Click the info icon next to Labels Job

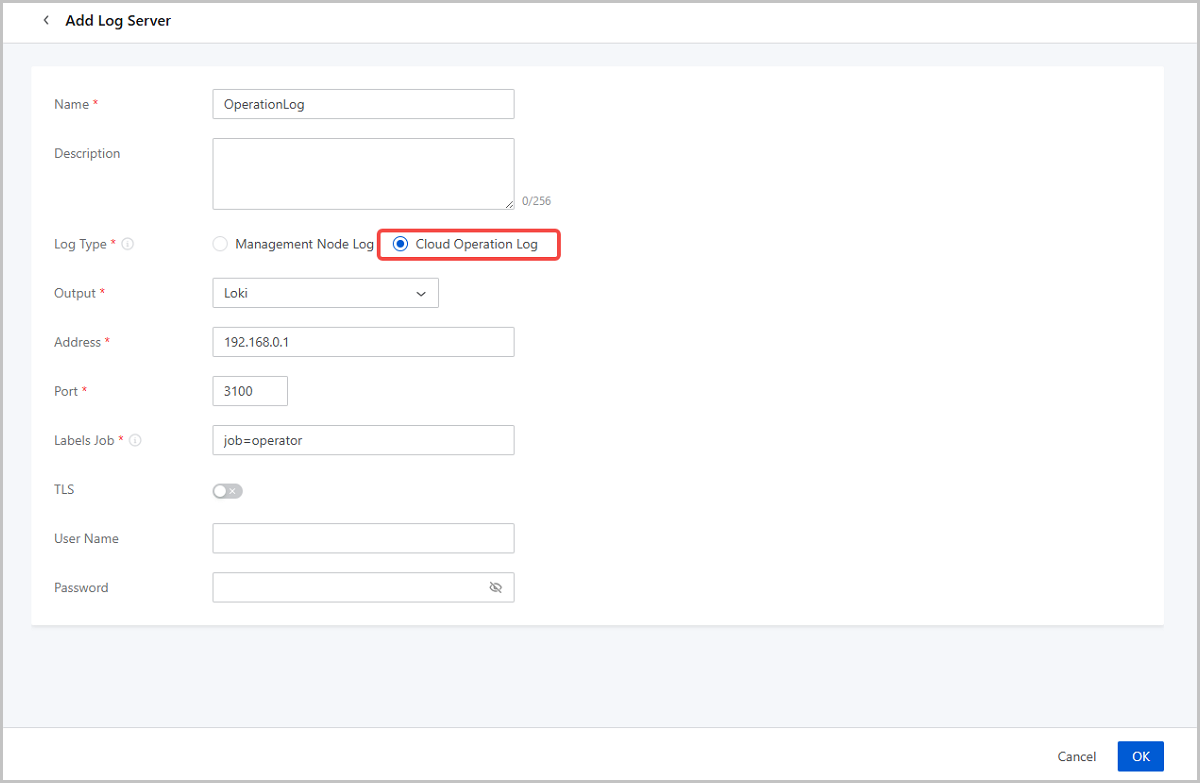(x=135, y=440)
